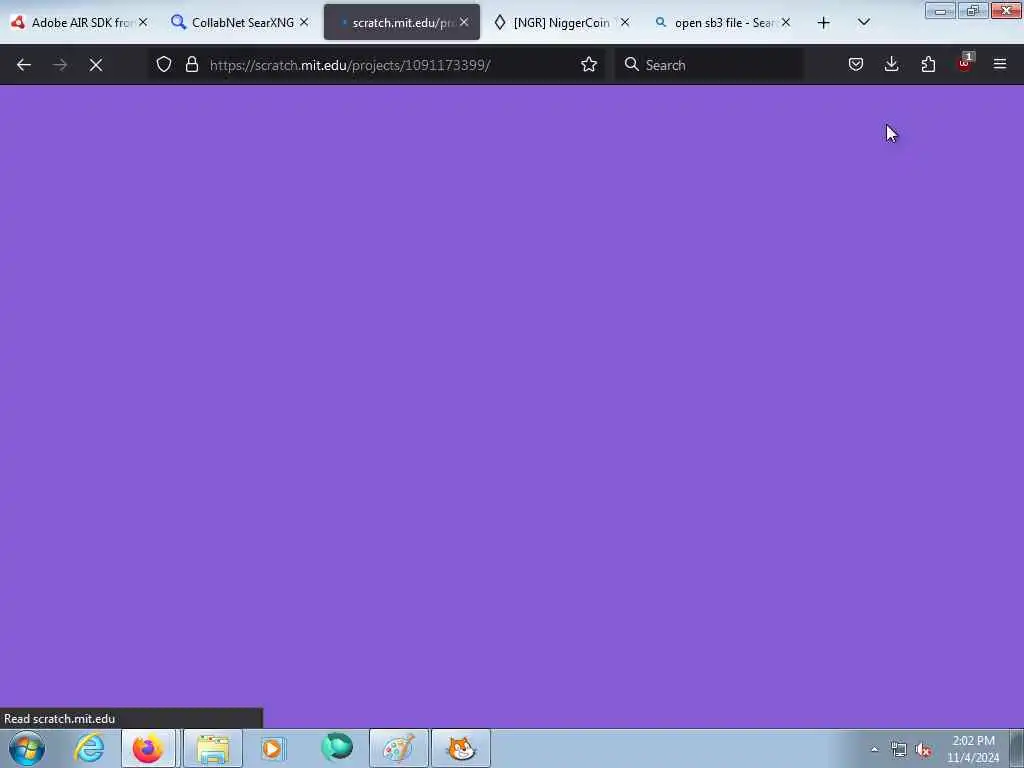This screenshot has height=768, width=1024.
Task: Select the scratch.mit.edu tab
Action: coord(402,23)
